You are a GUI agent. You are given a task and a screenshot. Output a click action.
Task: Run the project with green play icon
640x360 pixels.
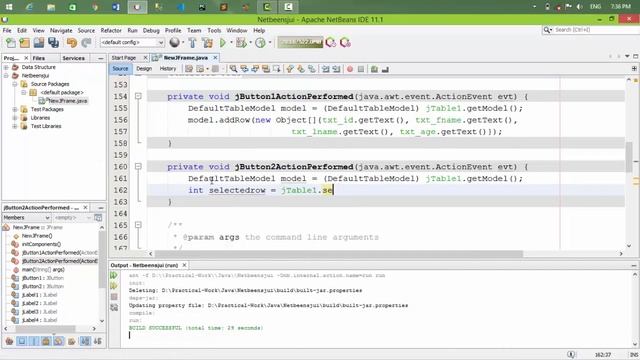click(x=223, y=42)
